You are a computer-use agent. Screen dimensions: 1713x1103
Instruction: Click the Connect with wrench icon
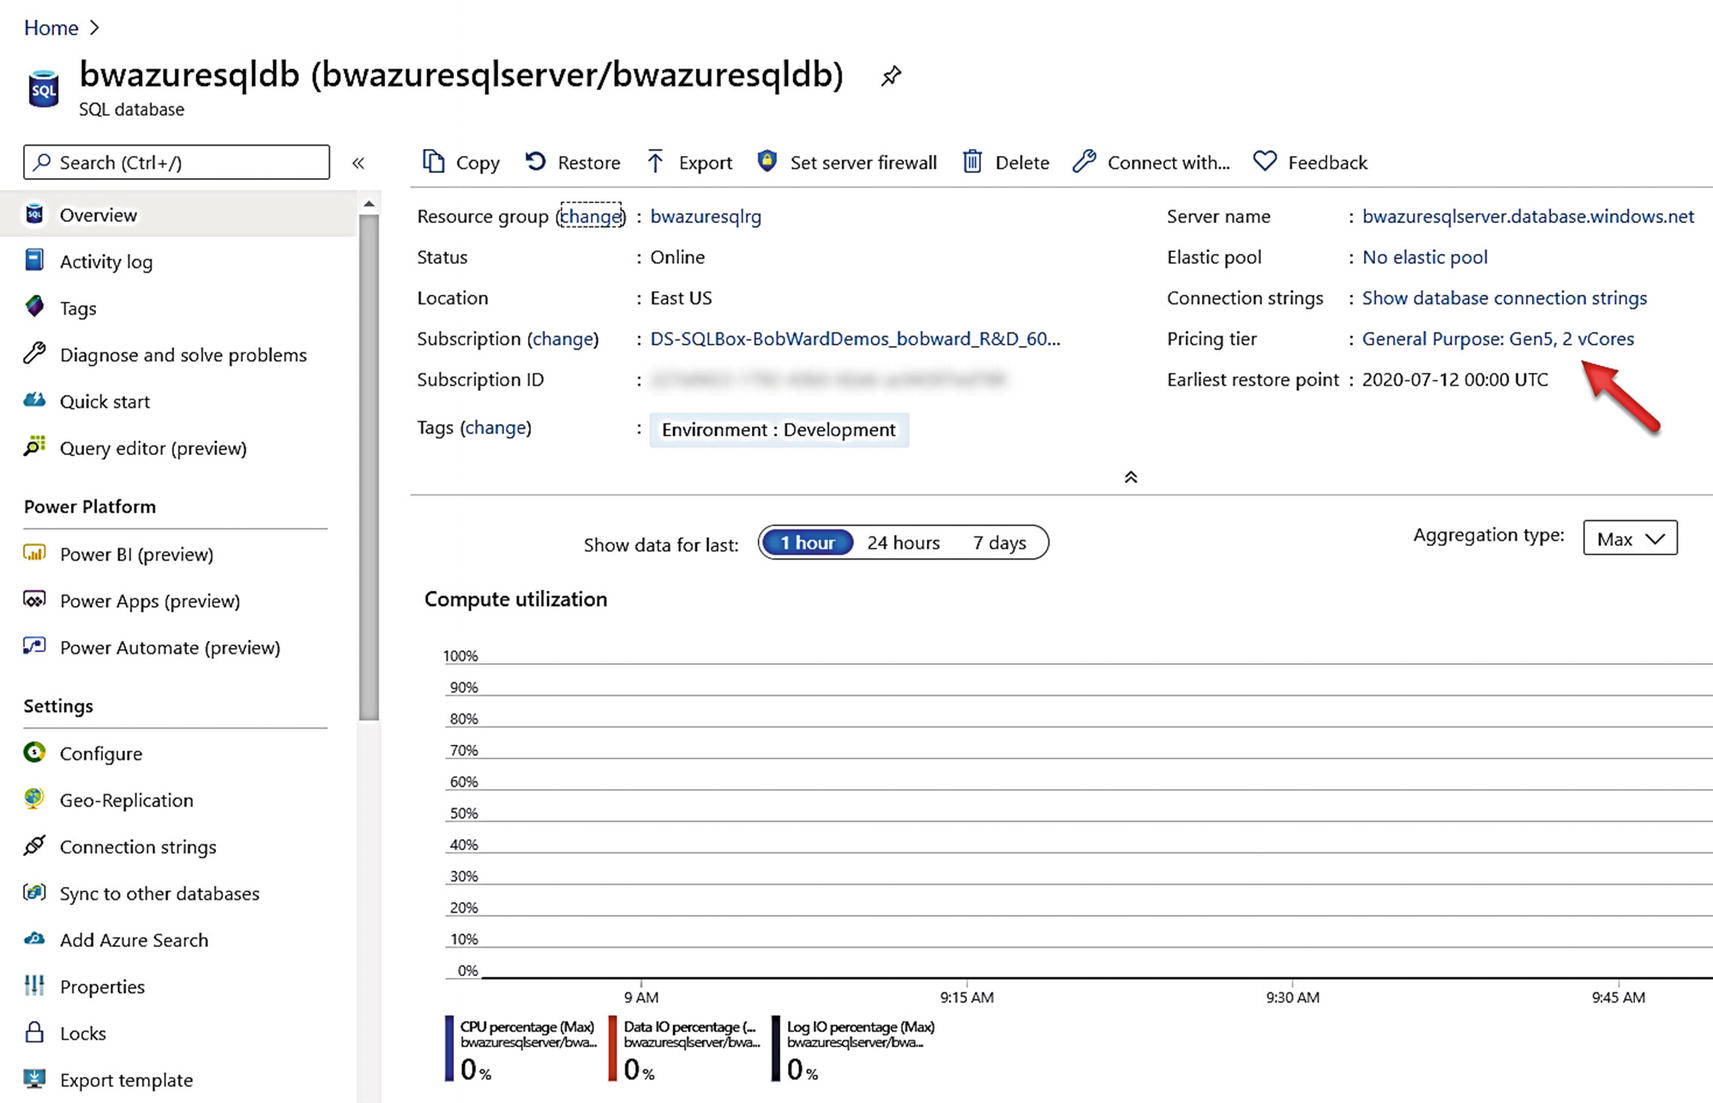click(1084, 161)
